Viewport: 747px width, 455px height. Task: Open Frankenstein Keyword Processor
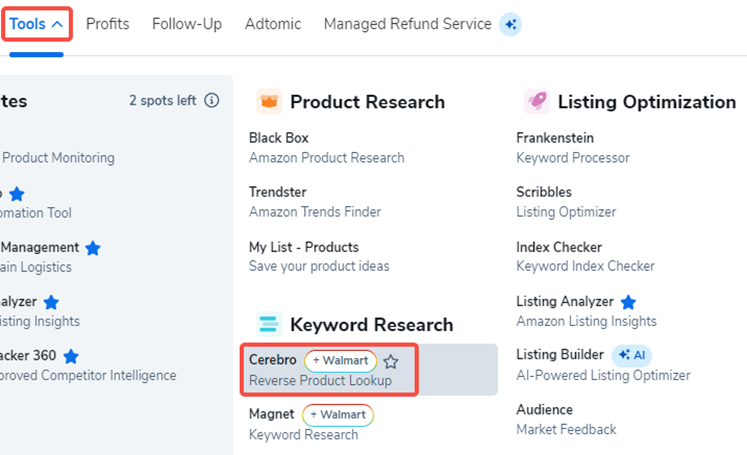pos(573,148)
